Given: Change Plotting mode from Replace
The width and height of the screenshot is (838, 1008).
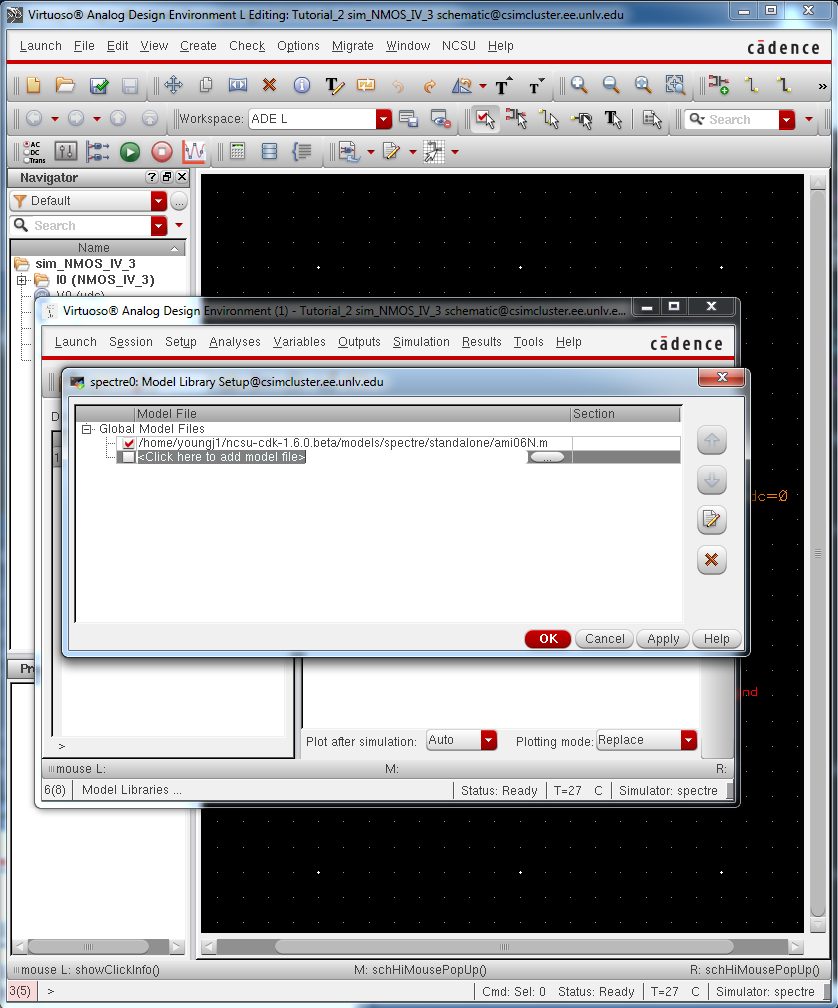Looking at the screenshot, I should point(686,740).
